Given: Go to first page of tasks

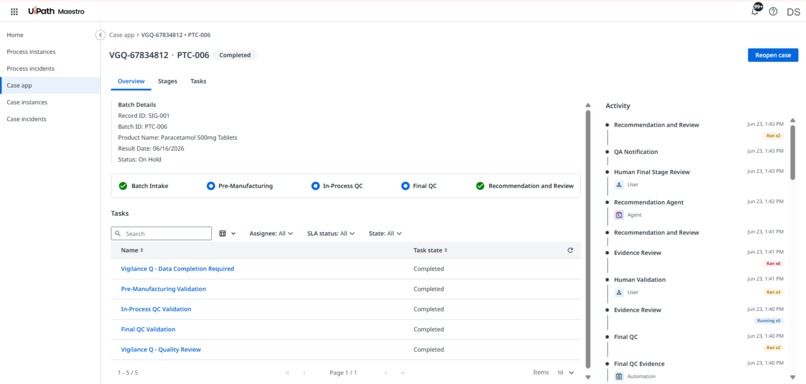Looking at the screenshot, I should (x=287, y=372).
